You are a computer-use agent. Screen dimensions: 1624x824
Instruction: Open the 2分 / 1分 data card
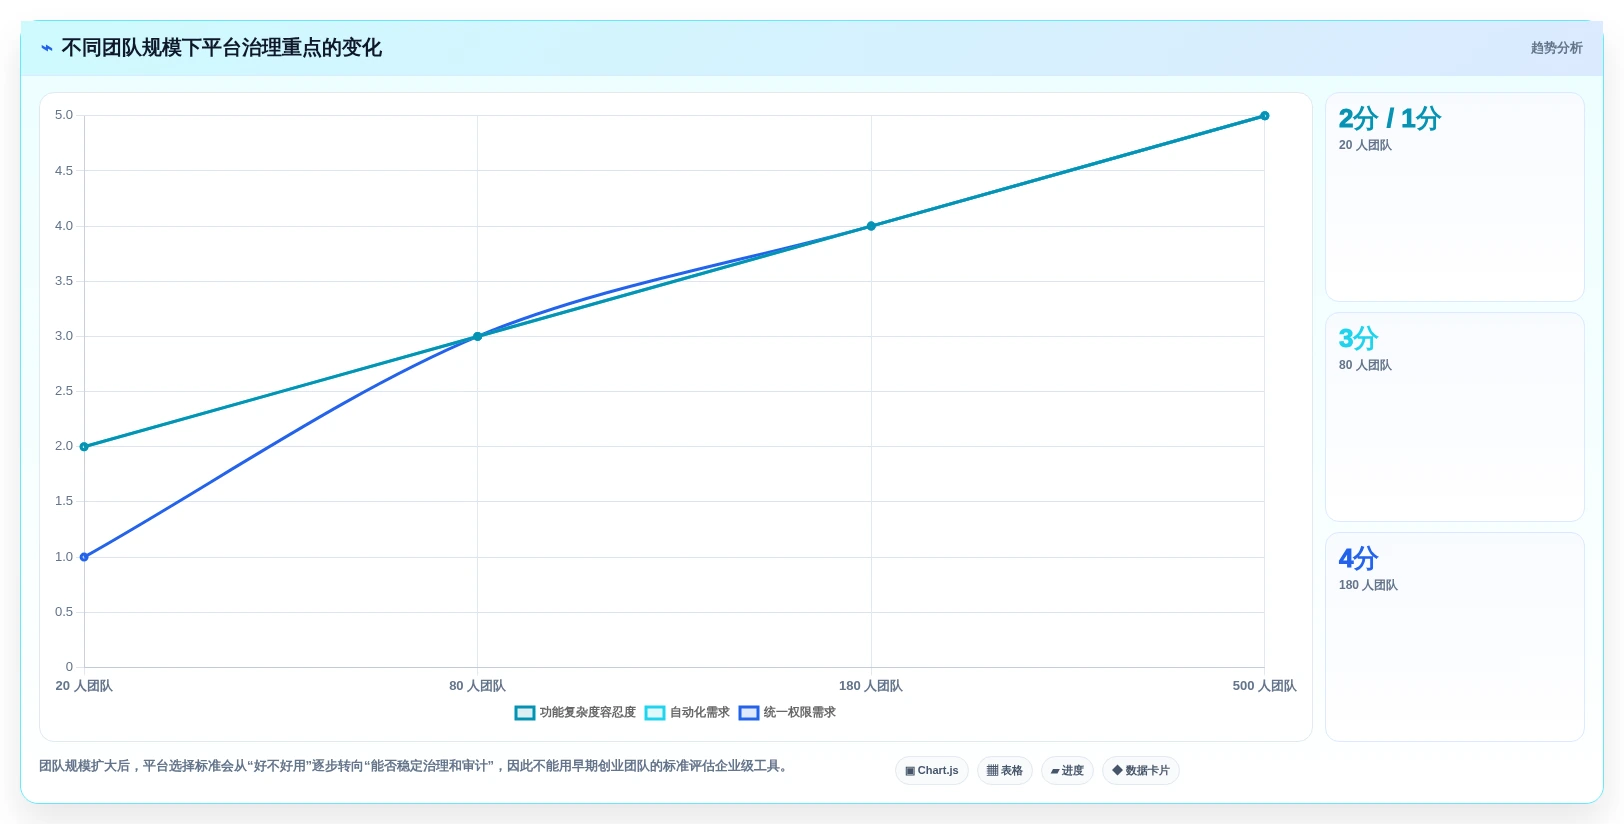pyautogui.click(x=1455, y=197)
